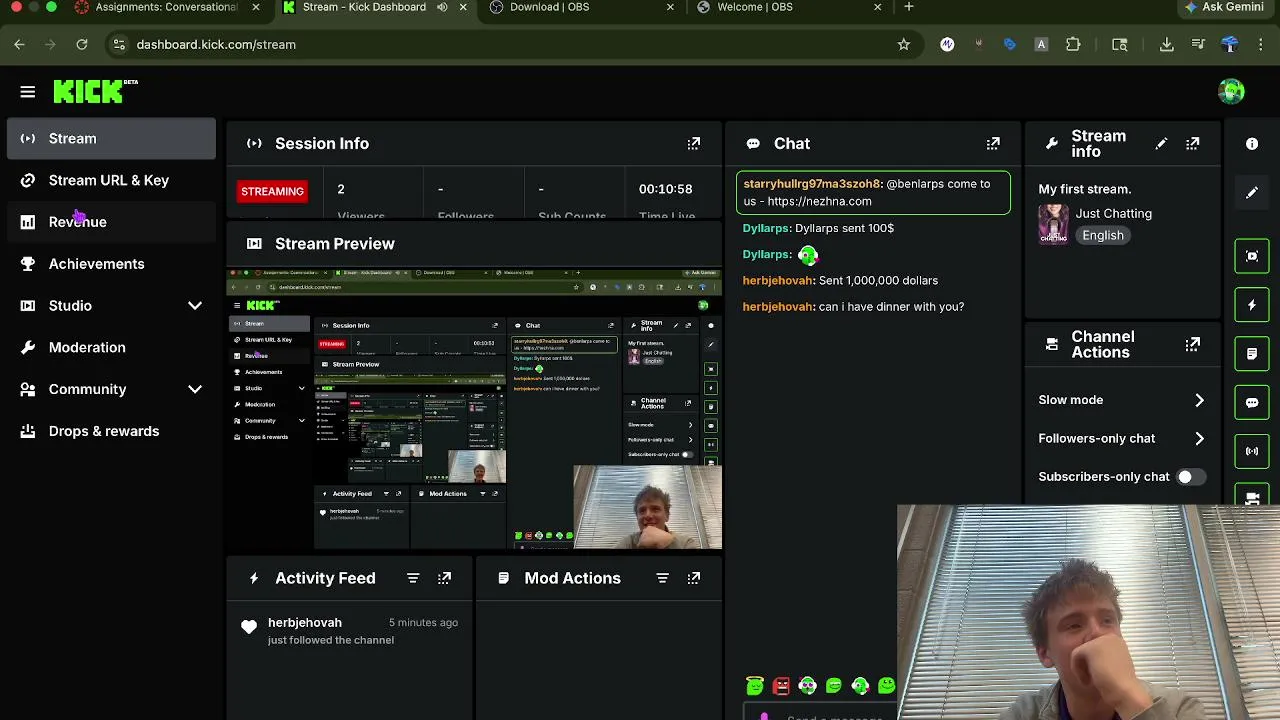Viewport: 1280px width, 720px height.
Task: Pop out the Stream info panel
Action: [x=1193, y=144]
